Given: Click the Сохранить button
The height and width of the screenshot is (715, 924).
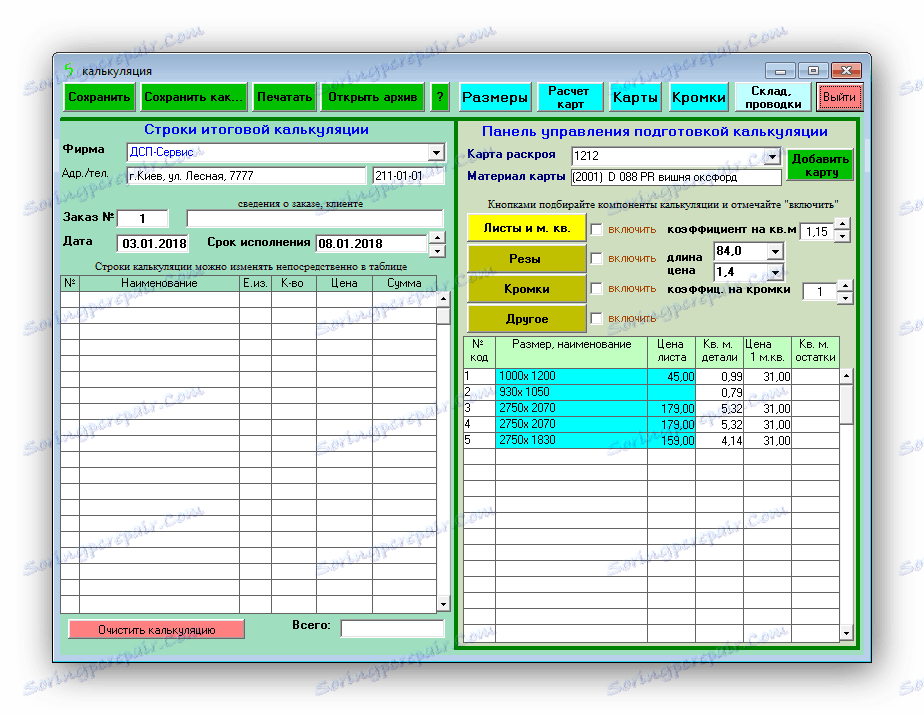Looking at the screenshot, I should [99, 97].
